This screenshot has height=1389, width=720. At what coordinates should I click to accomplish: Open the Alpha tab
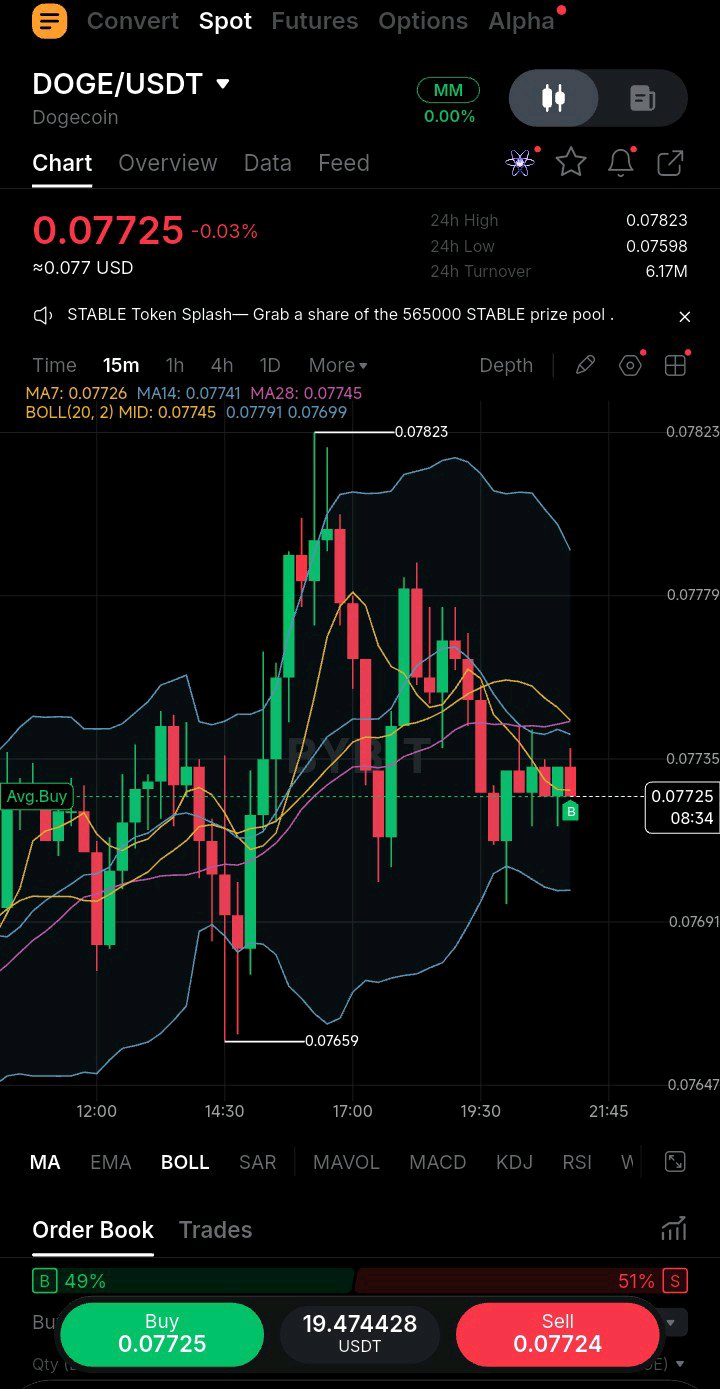point(521,21)
